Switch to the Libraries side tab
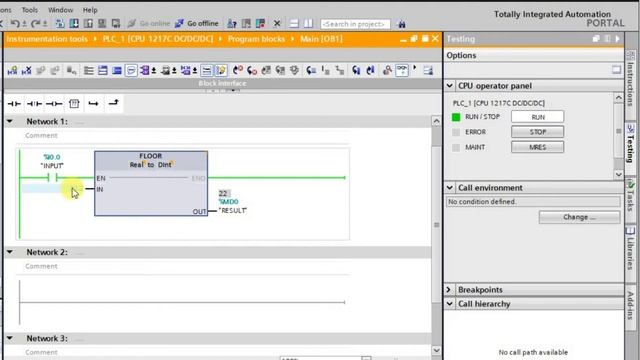 (631, 249)
